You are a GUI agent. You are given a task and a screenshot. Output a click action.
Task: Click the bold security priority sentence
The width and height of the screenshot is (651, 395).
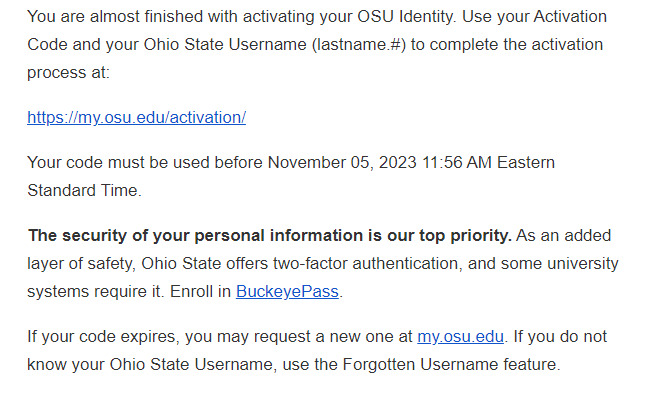point(270,236)
